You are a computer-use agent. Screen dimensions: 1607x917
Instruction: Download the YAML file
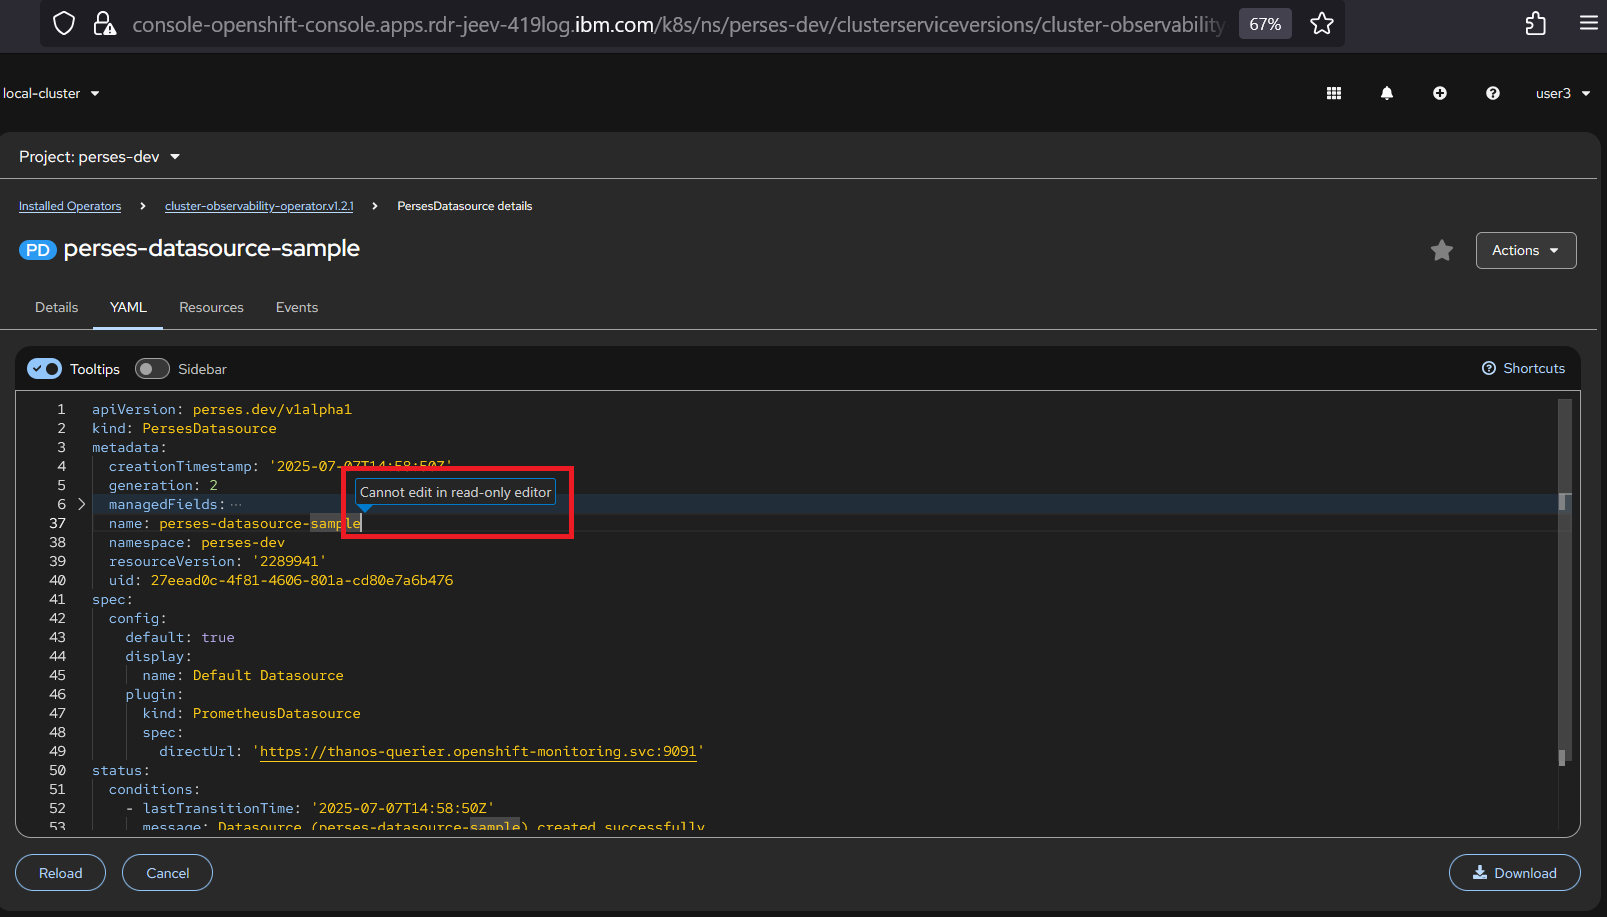pos(1515,873)
